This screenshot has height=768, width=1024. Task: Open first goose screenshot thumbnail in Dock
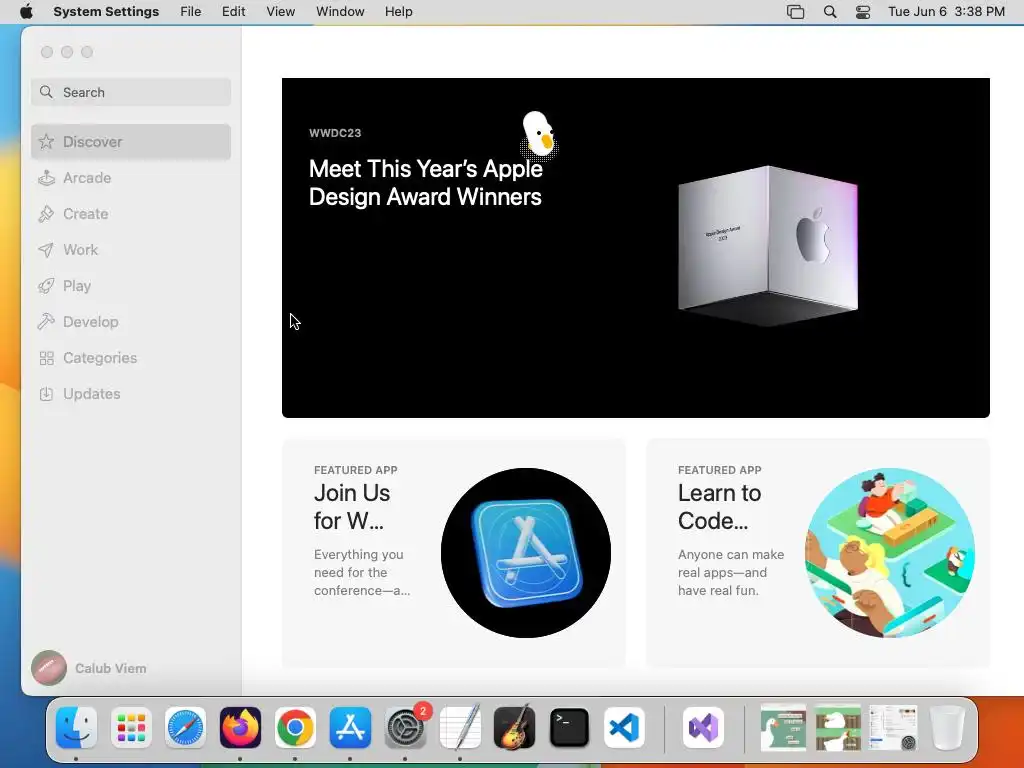(783, 727)
